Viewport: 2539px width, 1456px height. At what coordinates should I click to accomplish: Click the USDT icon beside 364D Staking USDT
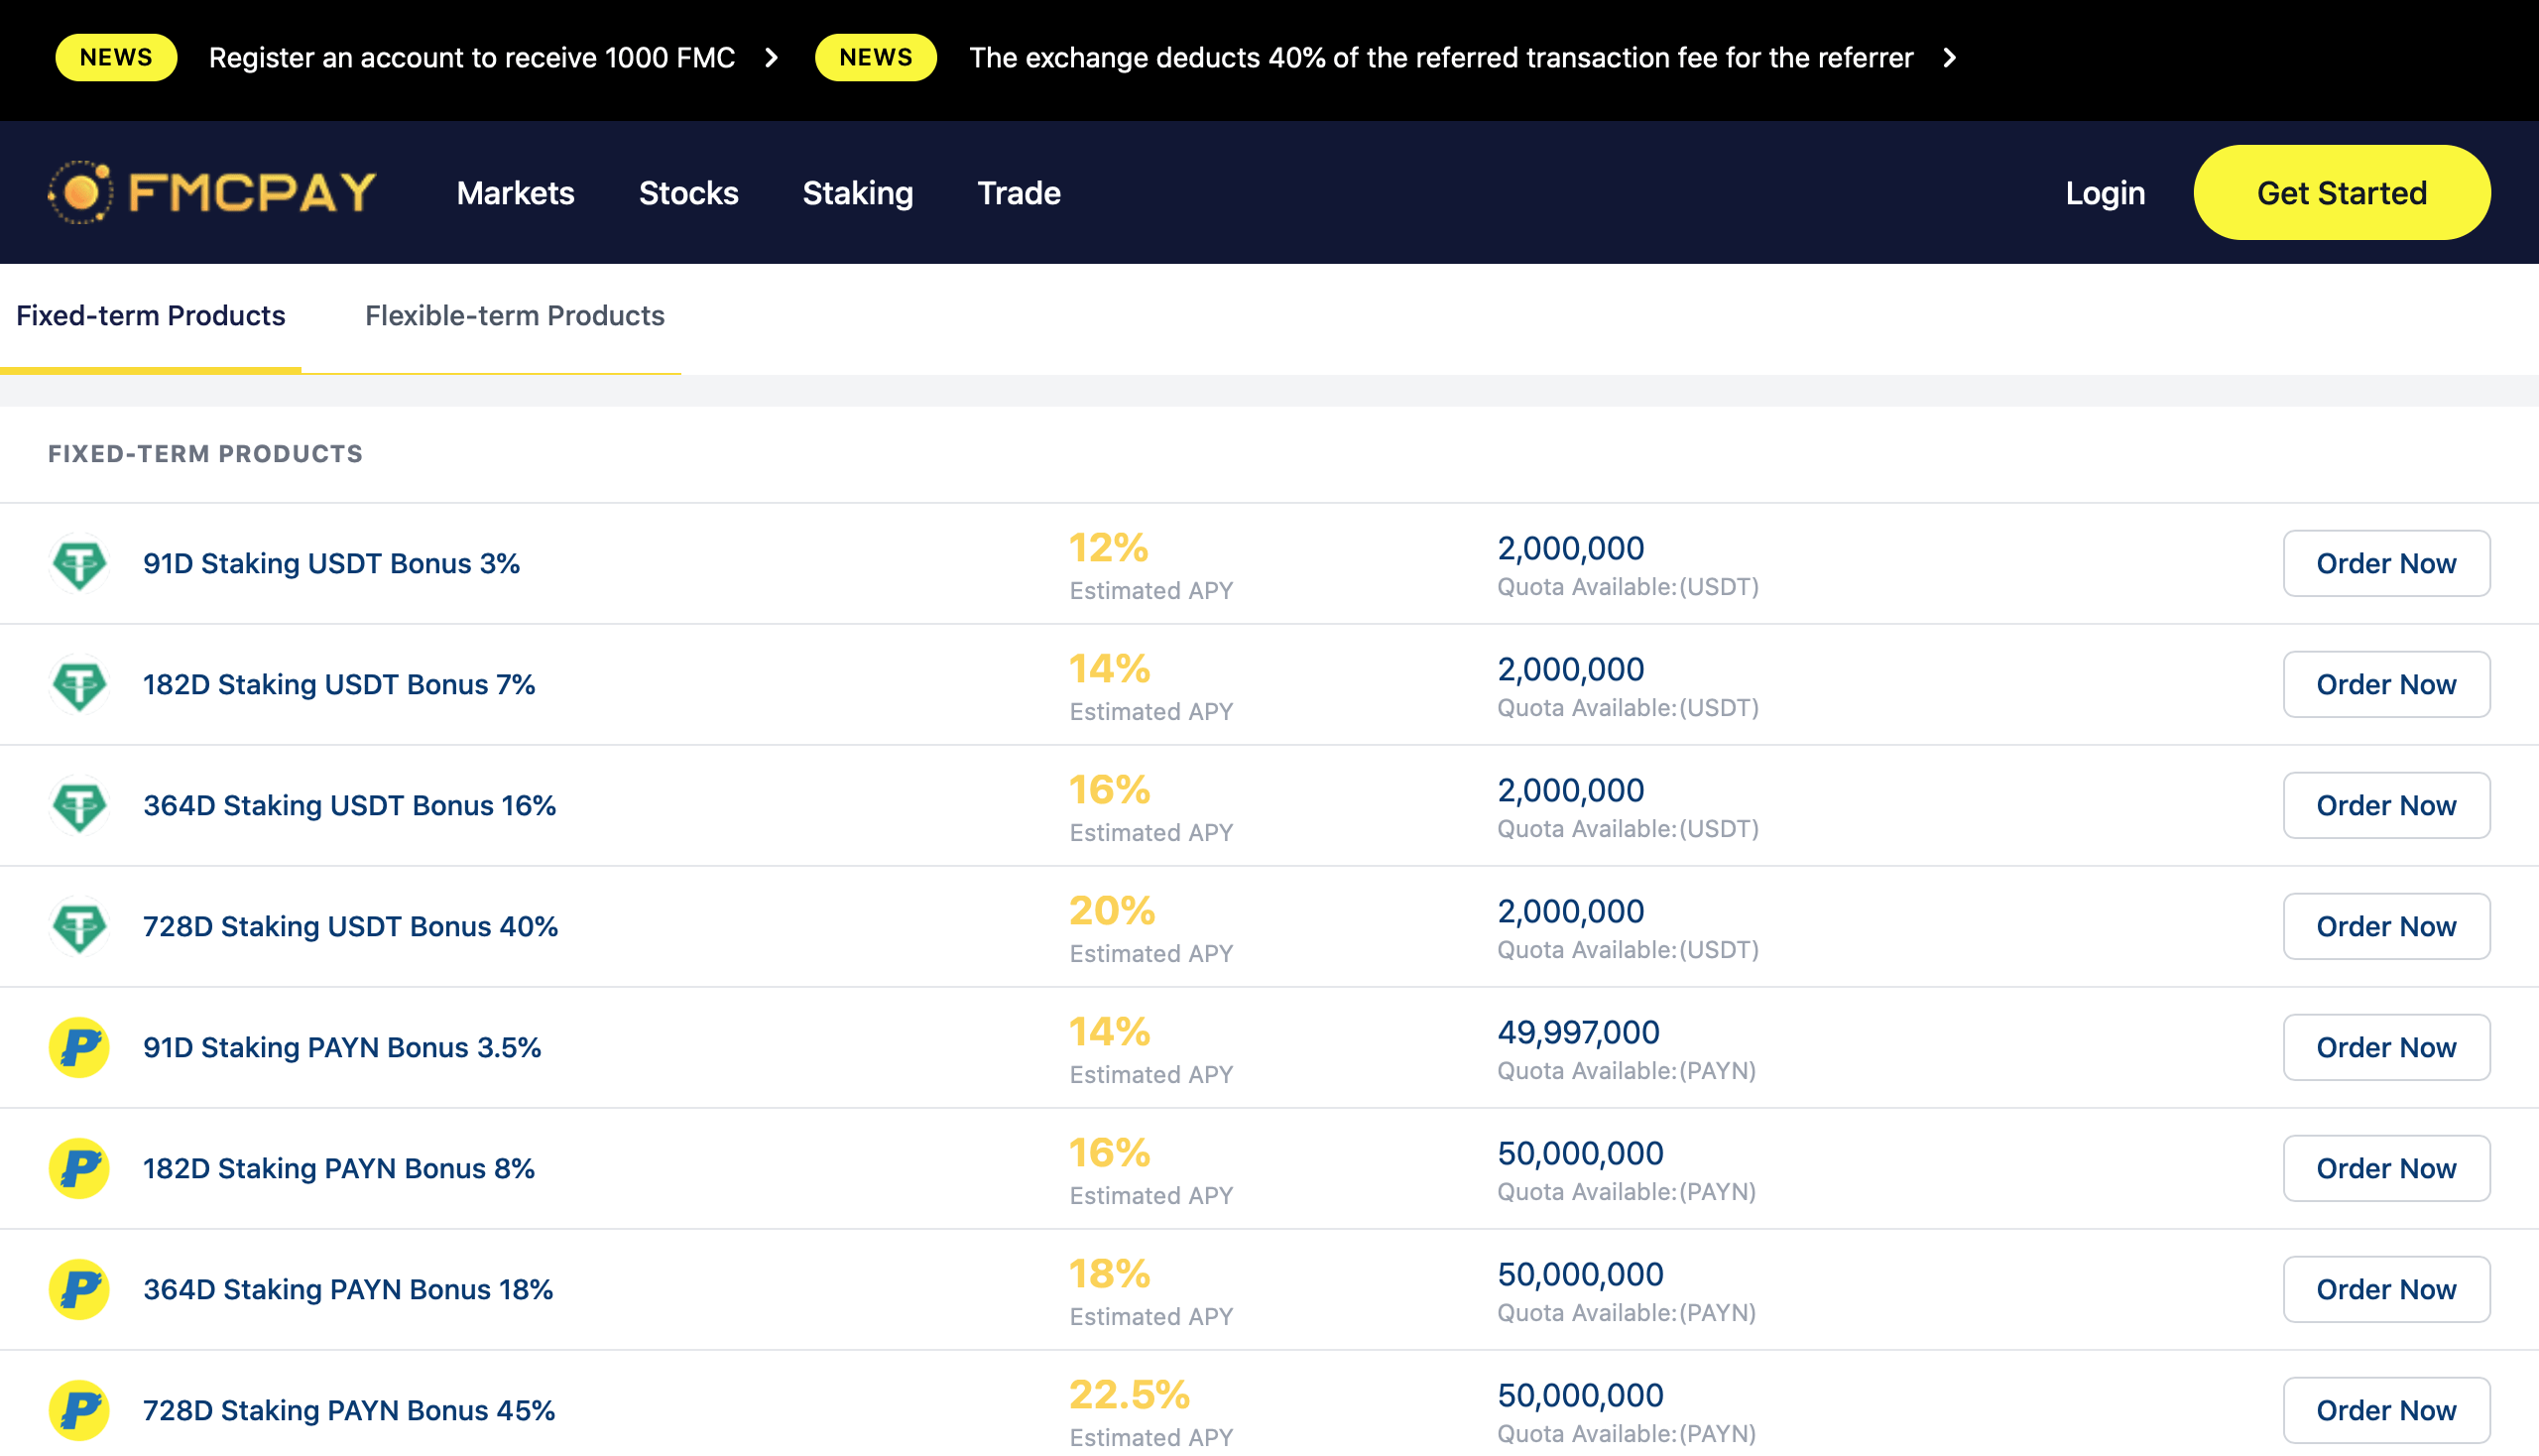79,805
